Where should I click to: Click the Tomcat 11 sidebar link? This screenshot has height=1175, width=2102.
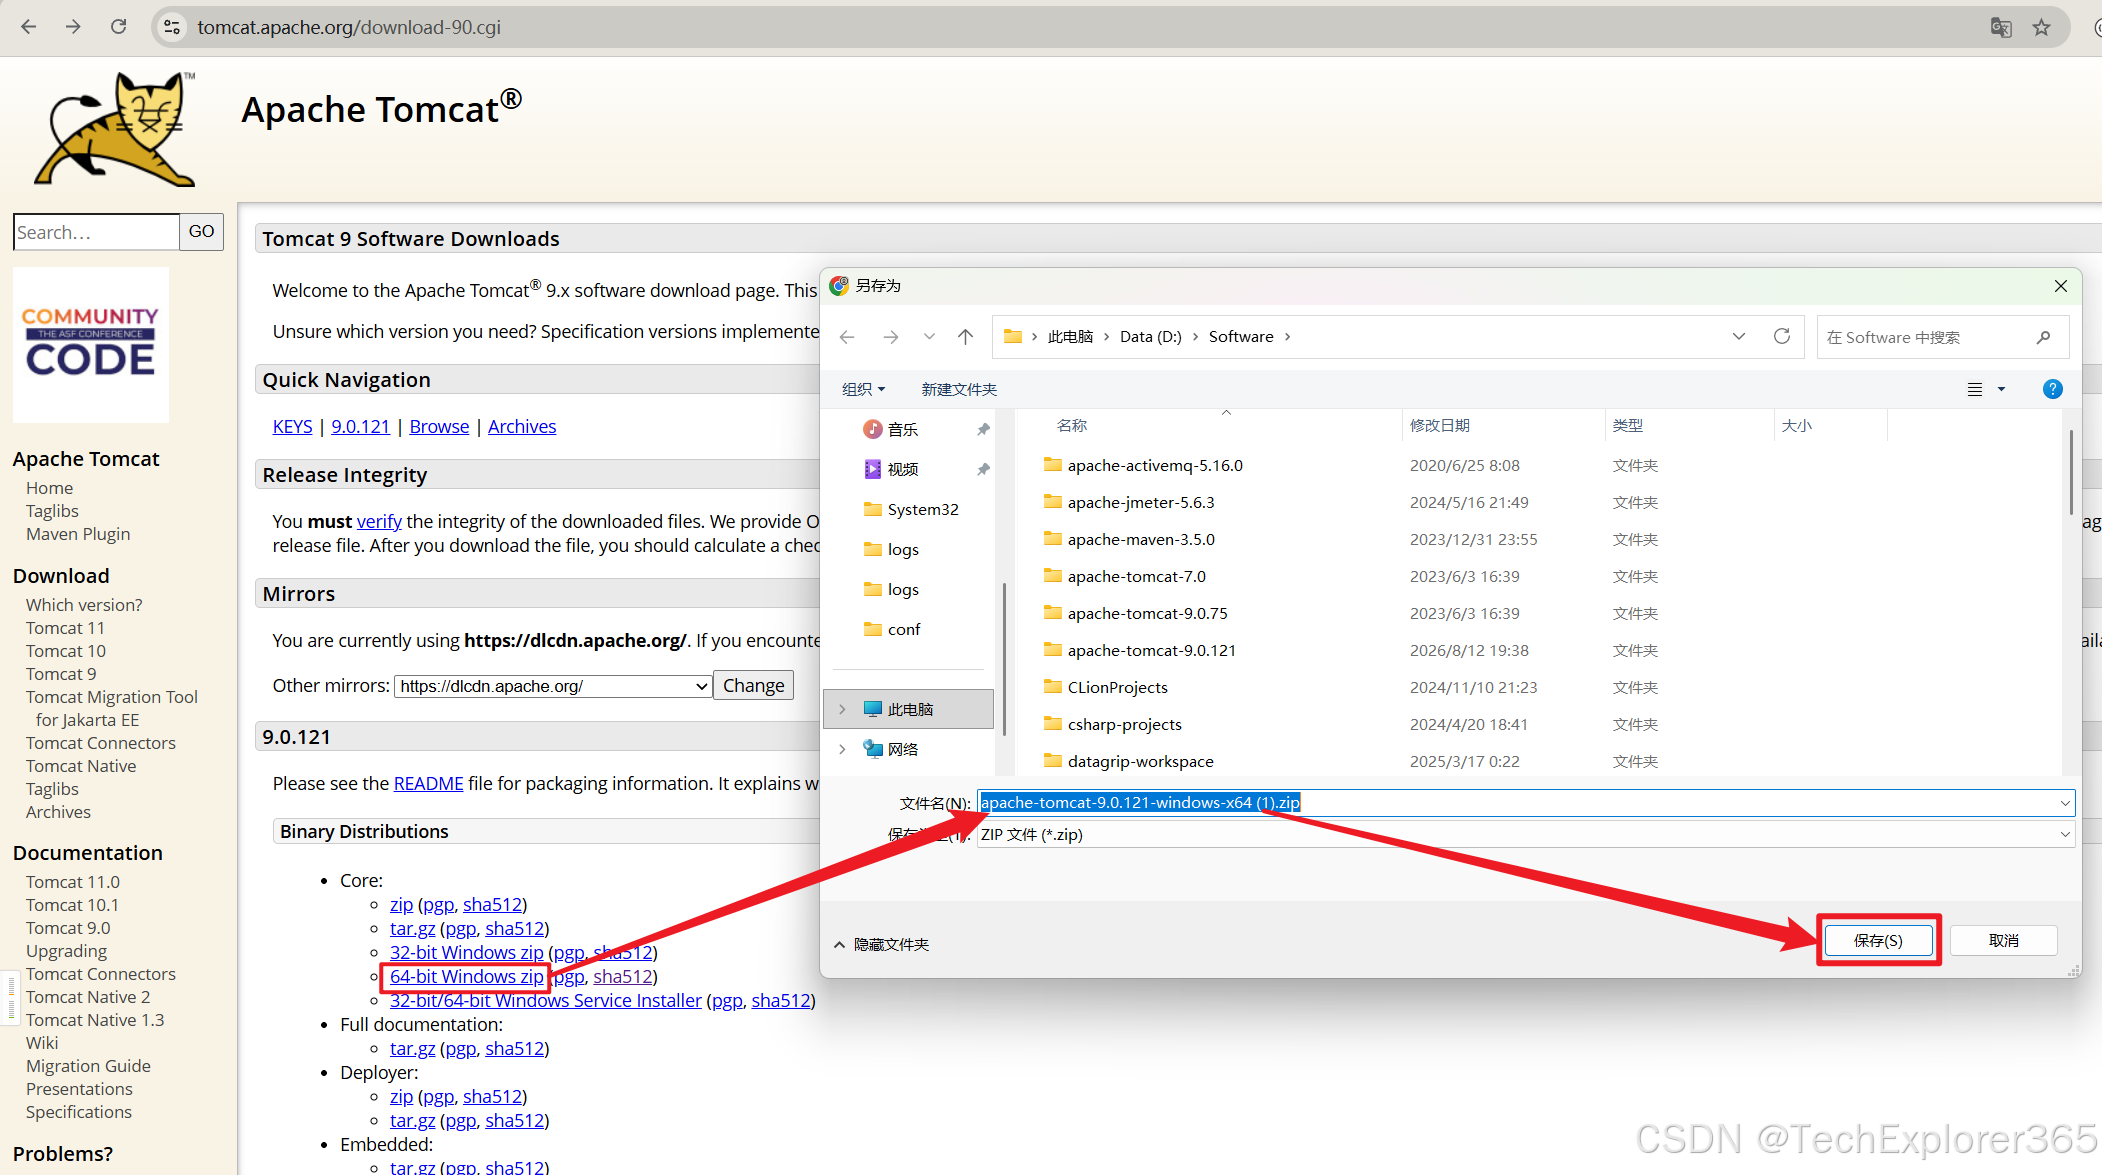(x=65, y=628)
